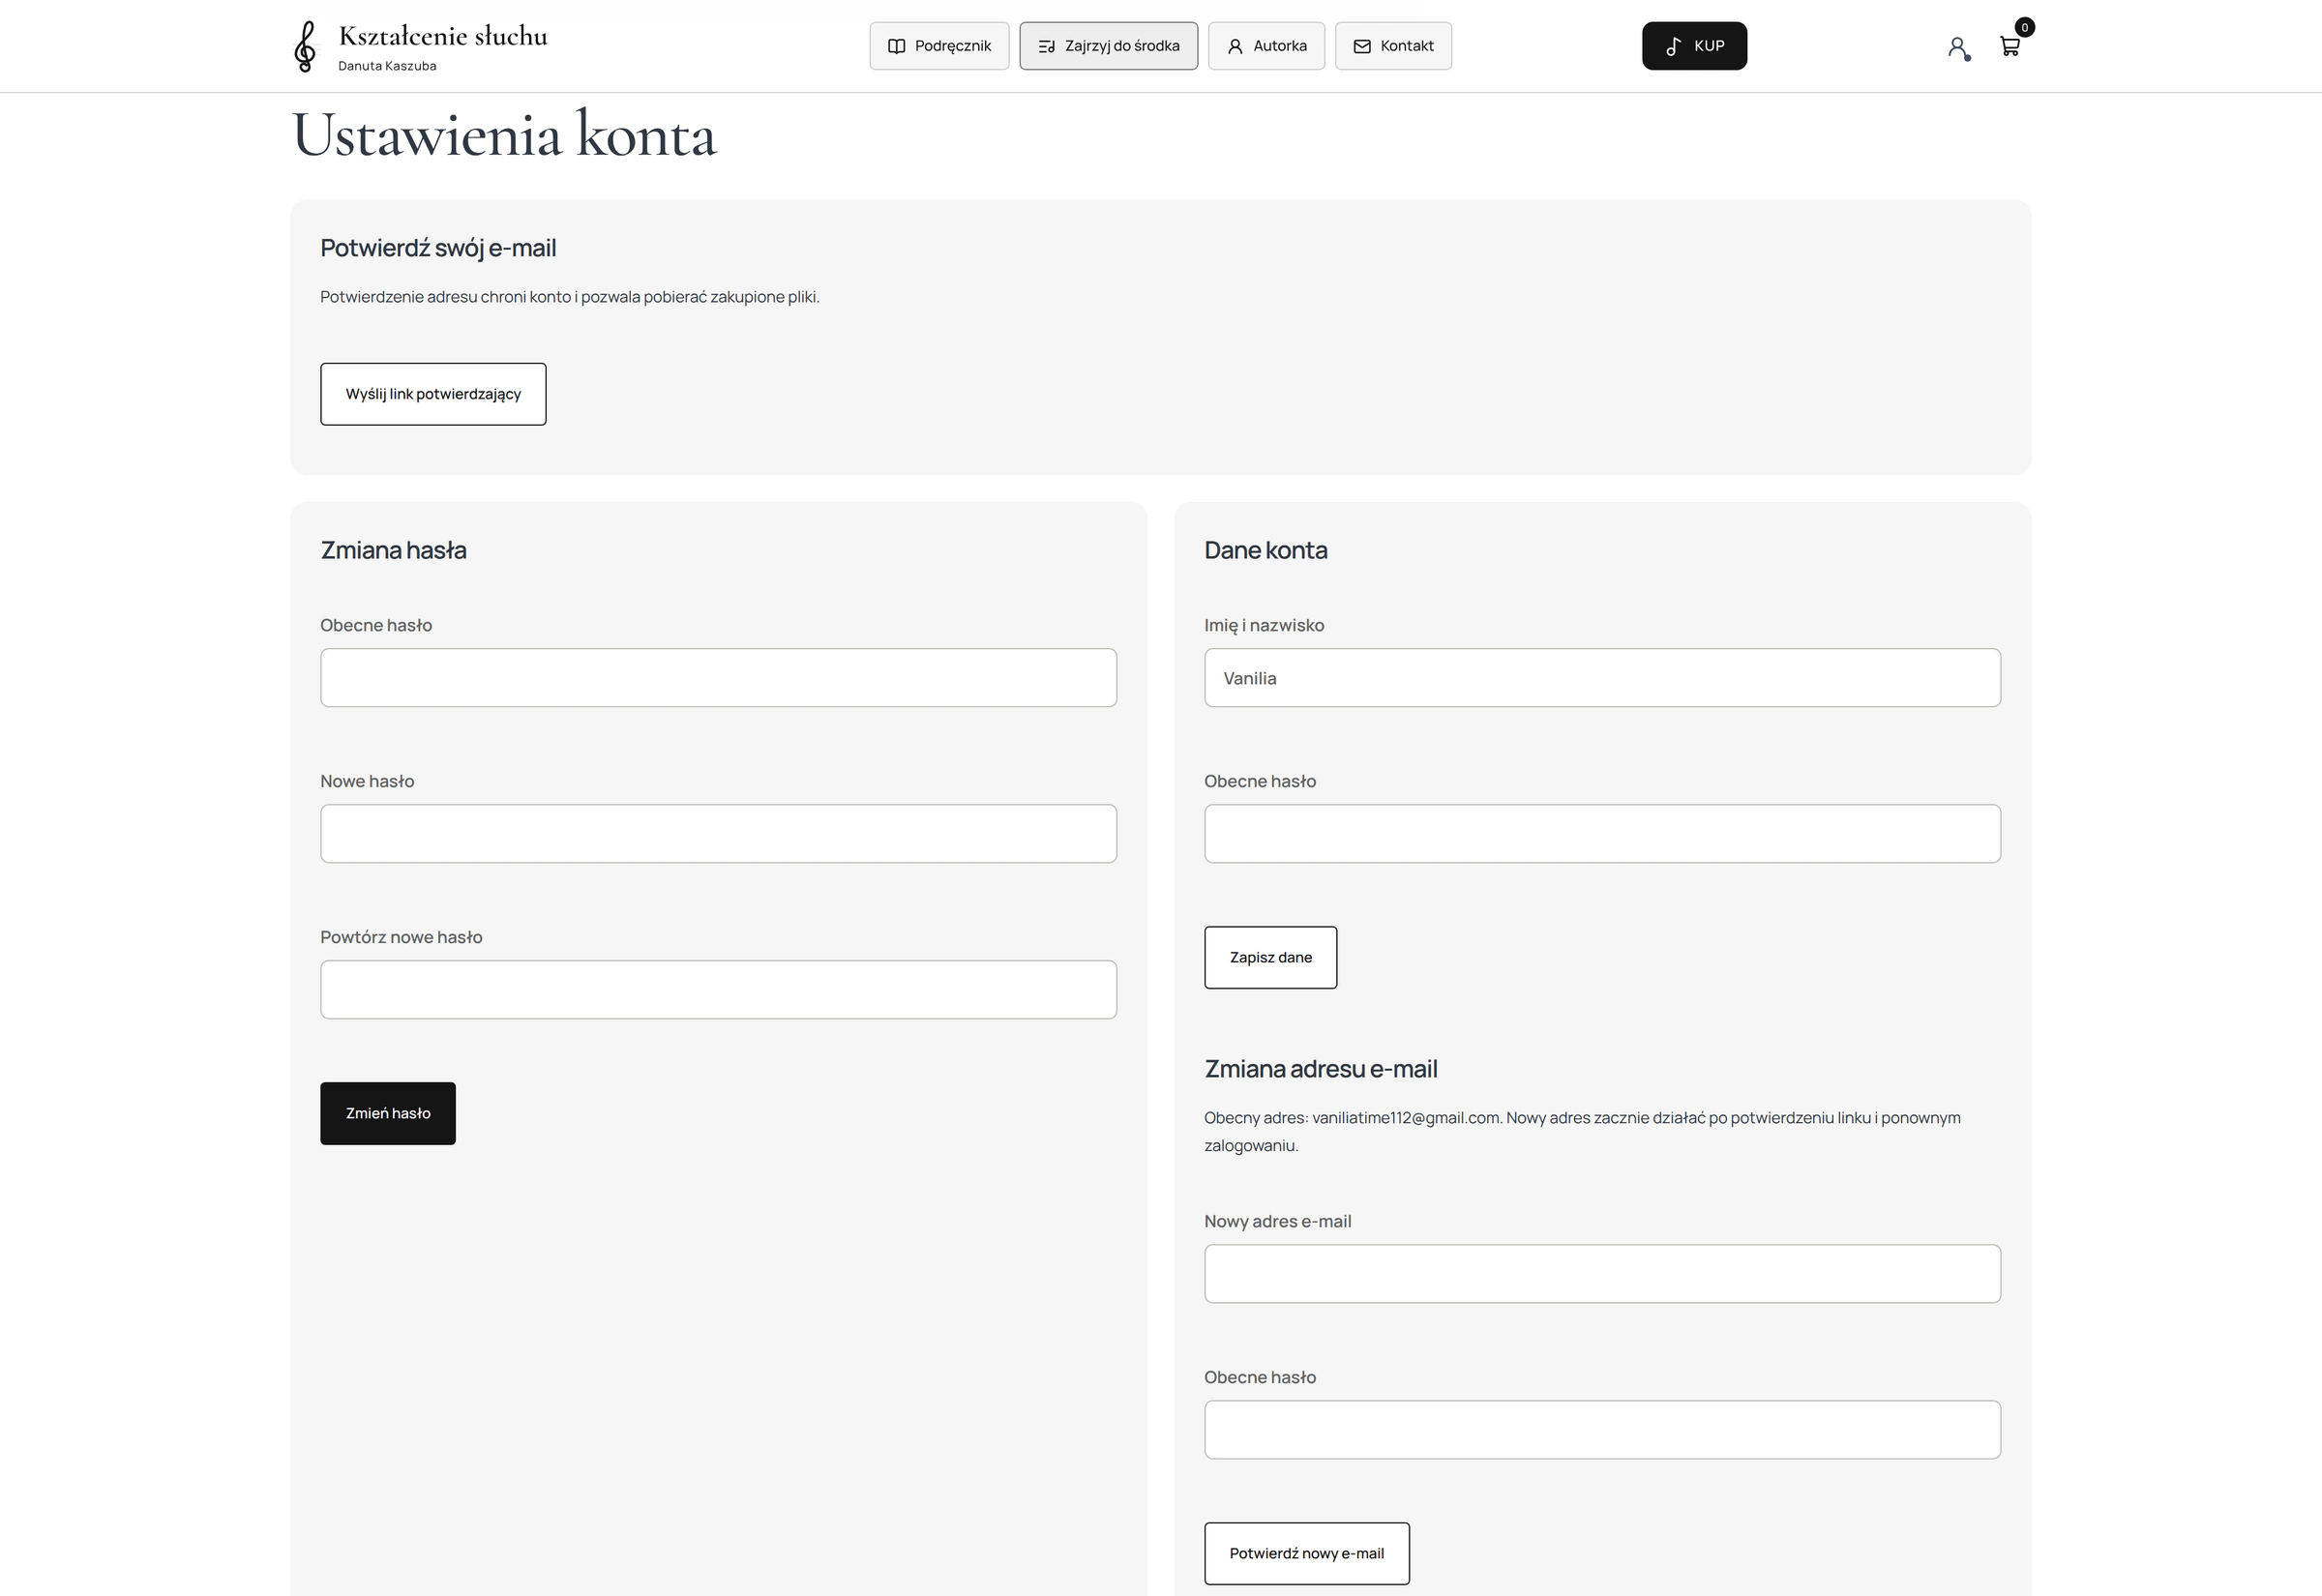Click Potwierdź nowy e-mail button
The width and height of the screenshot is (2322, 1596).
click(1307, 1553)
